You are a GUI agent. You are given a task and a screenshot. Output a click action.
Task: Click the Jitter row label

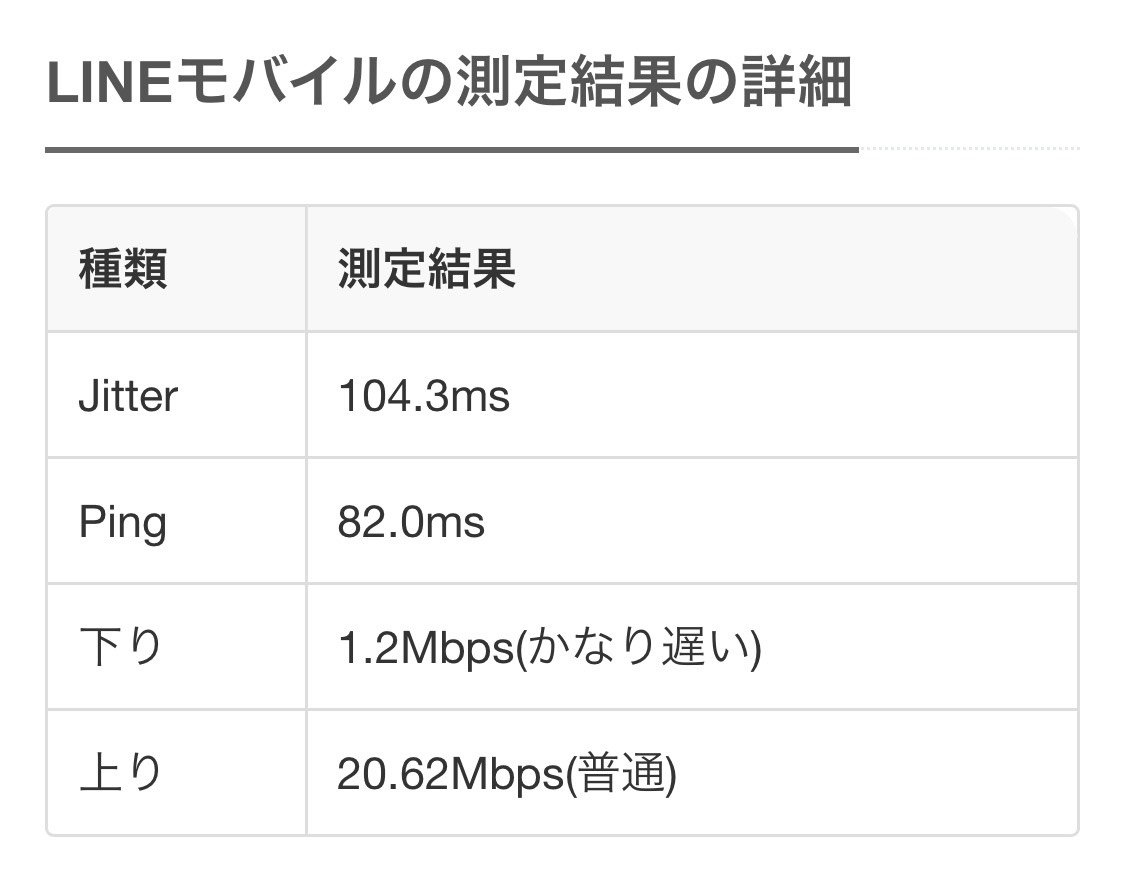tap(128, 395)
